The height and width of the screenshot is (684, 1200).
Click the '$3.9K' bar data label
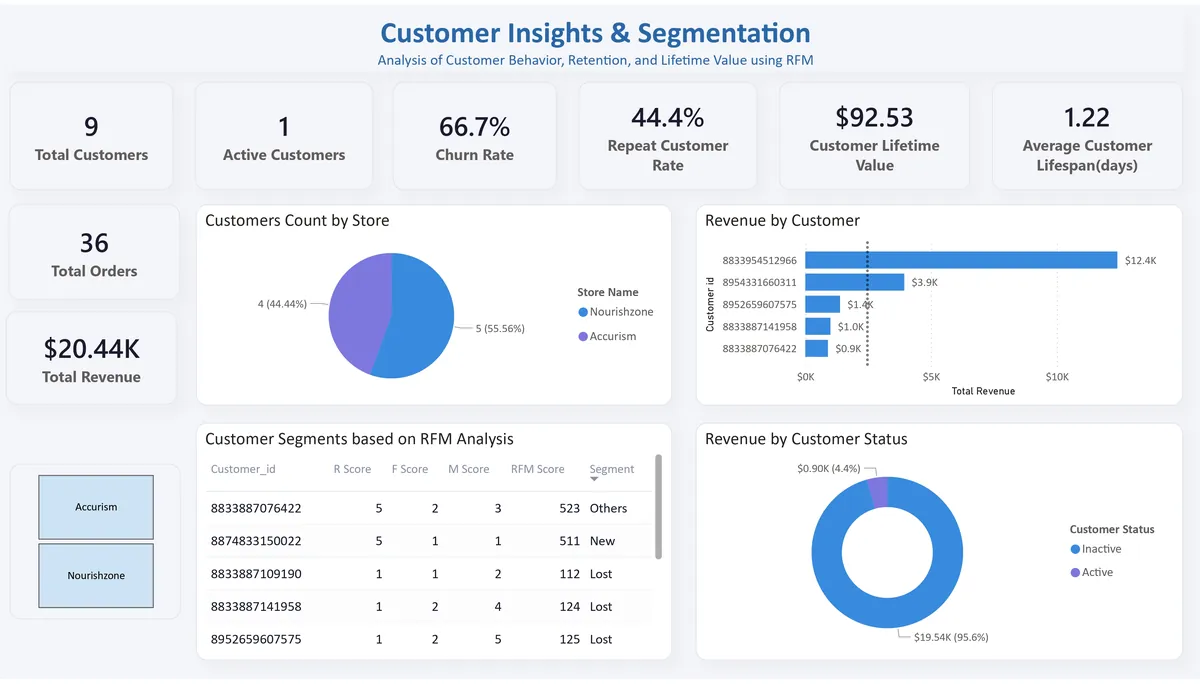click(924, 282)
